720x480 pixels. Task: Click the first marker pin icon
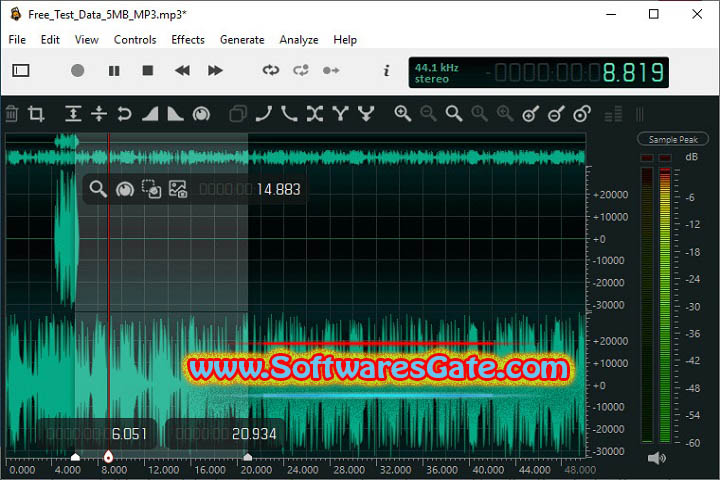point(530,113)
